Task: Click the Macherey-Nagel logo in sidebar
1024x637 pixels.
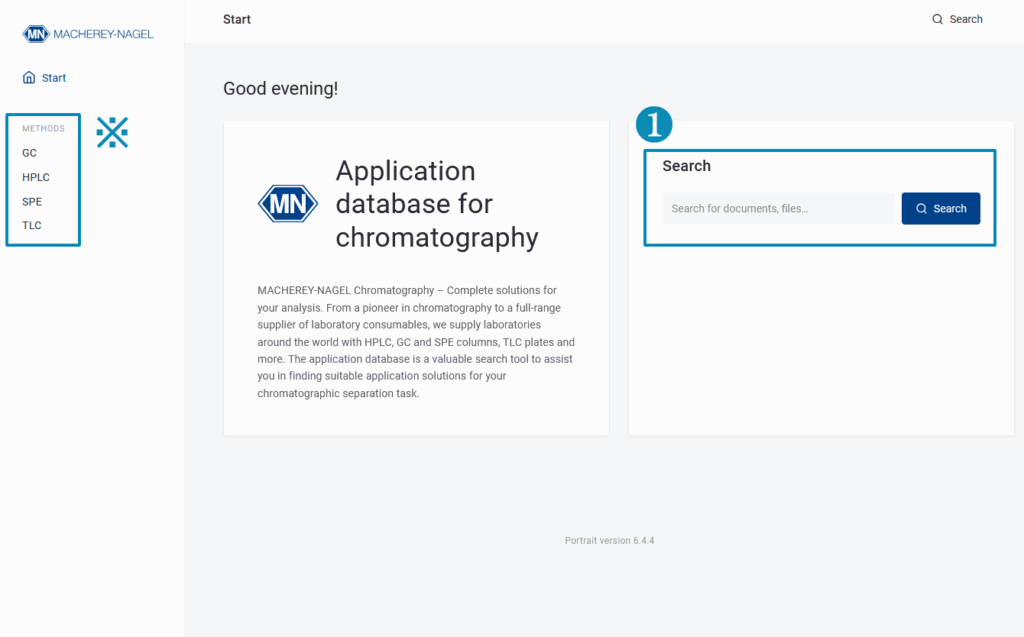Action: coord(88,34)
